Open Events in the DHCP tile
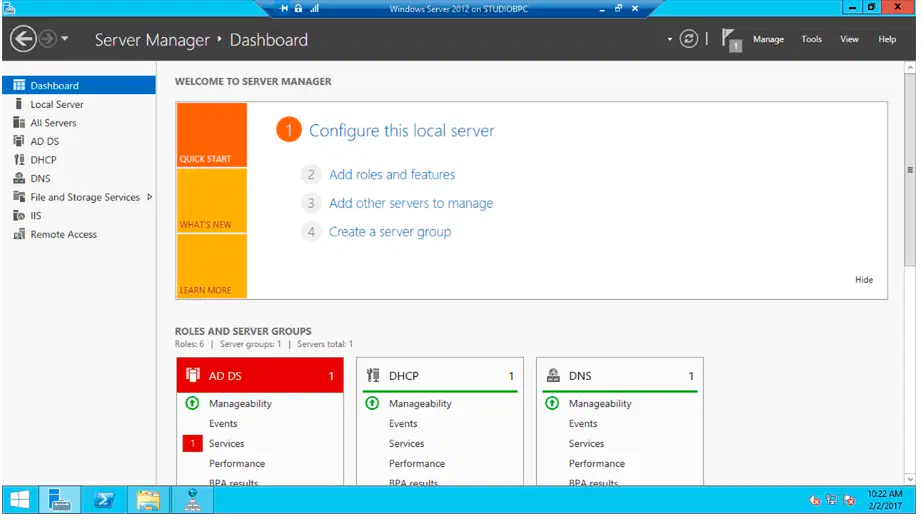This screenshot has height=520, width=923. [403, 423]
